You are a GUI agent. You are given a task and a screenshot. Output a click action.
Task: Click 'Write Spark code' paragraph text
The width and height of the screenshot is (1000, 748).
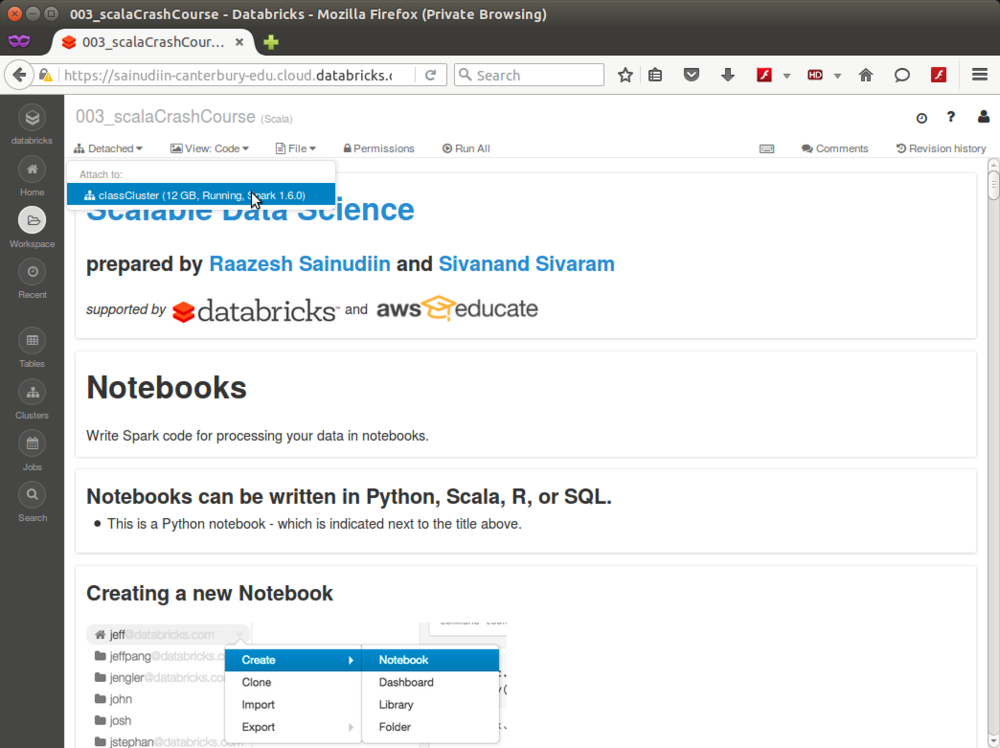258,436
